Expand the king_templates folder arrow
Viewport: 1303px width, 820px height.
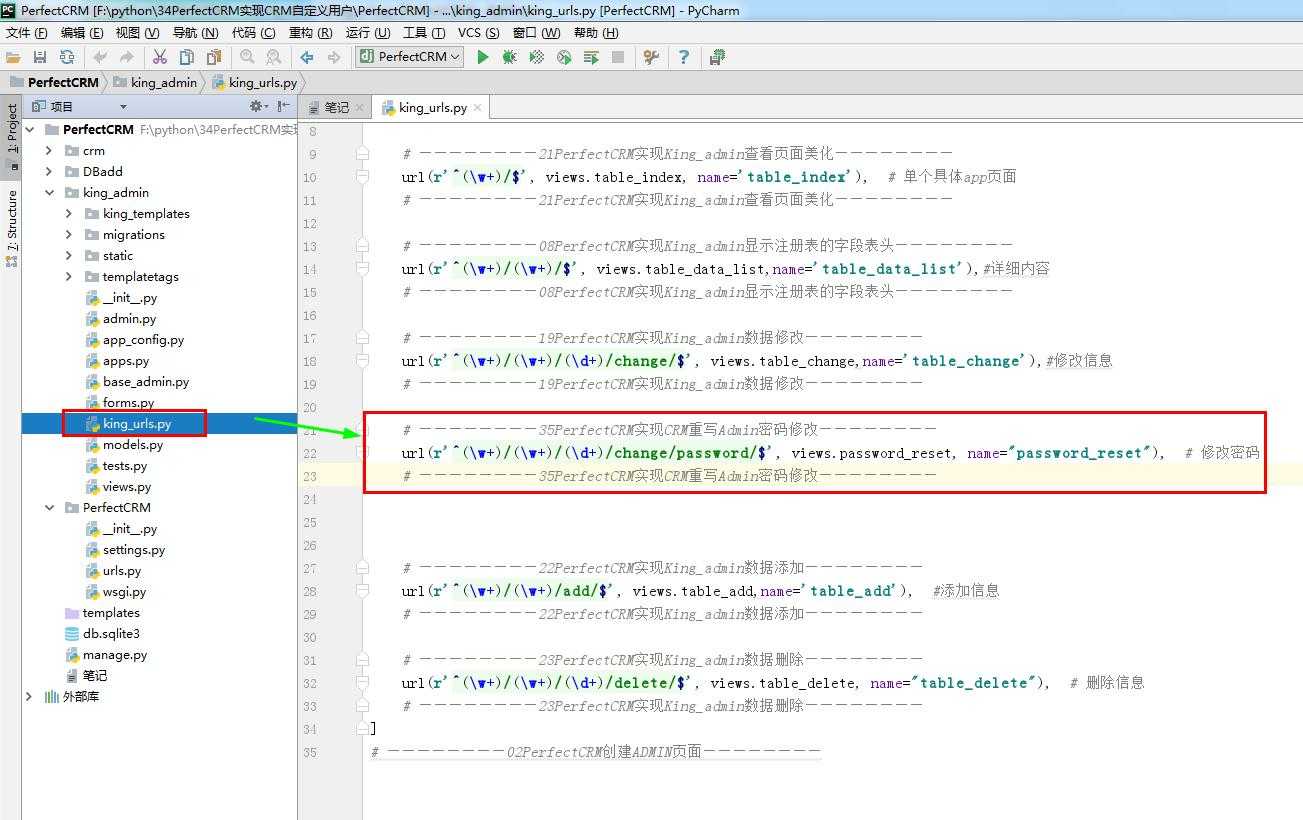(69, 213)
